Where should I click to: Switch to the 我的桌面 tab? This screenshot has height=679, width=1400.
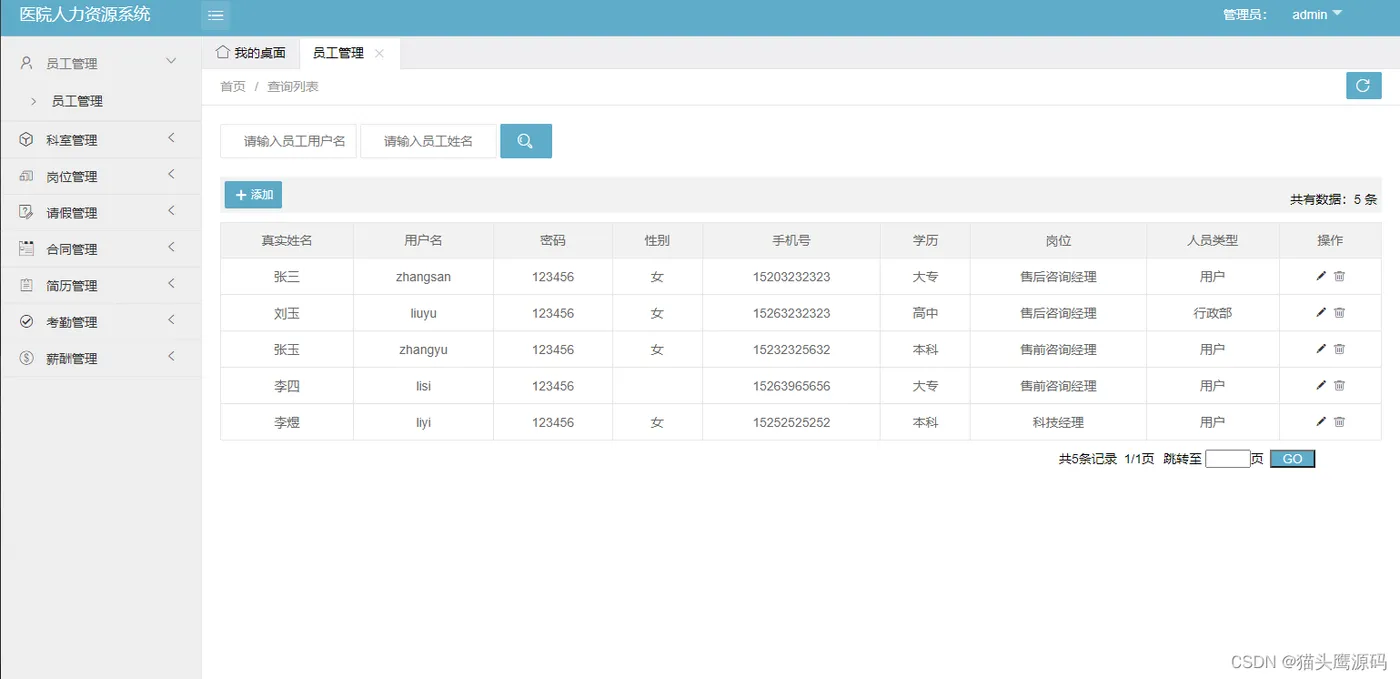pyautogui.click(x=251, y=53)
